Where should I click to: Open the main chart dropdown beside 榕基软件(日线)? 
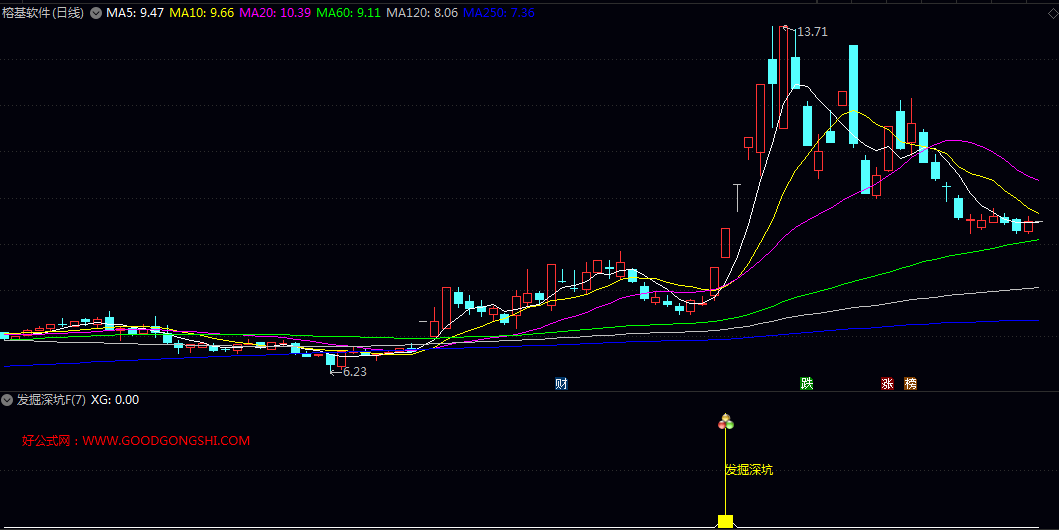pos(96,13)
